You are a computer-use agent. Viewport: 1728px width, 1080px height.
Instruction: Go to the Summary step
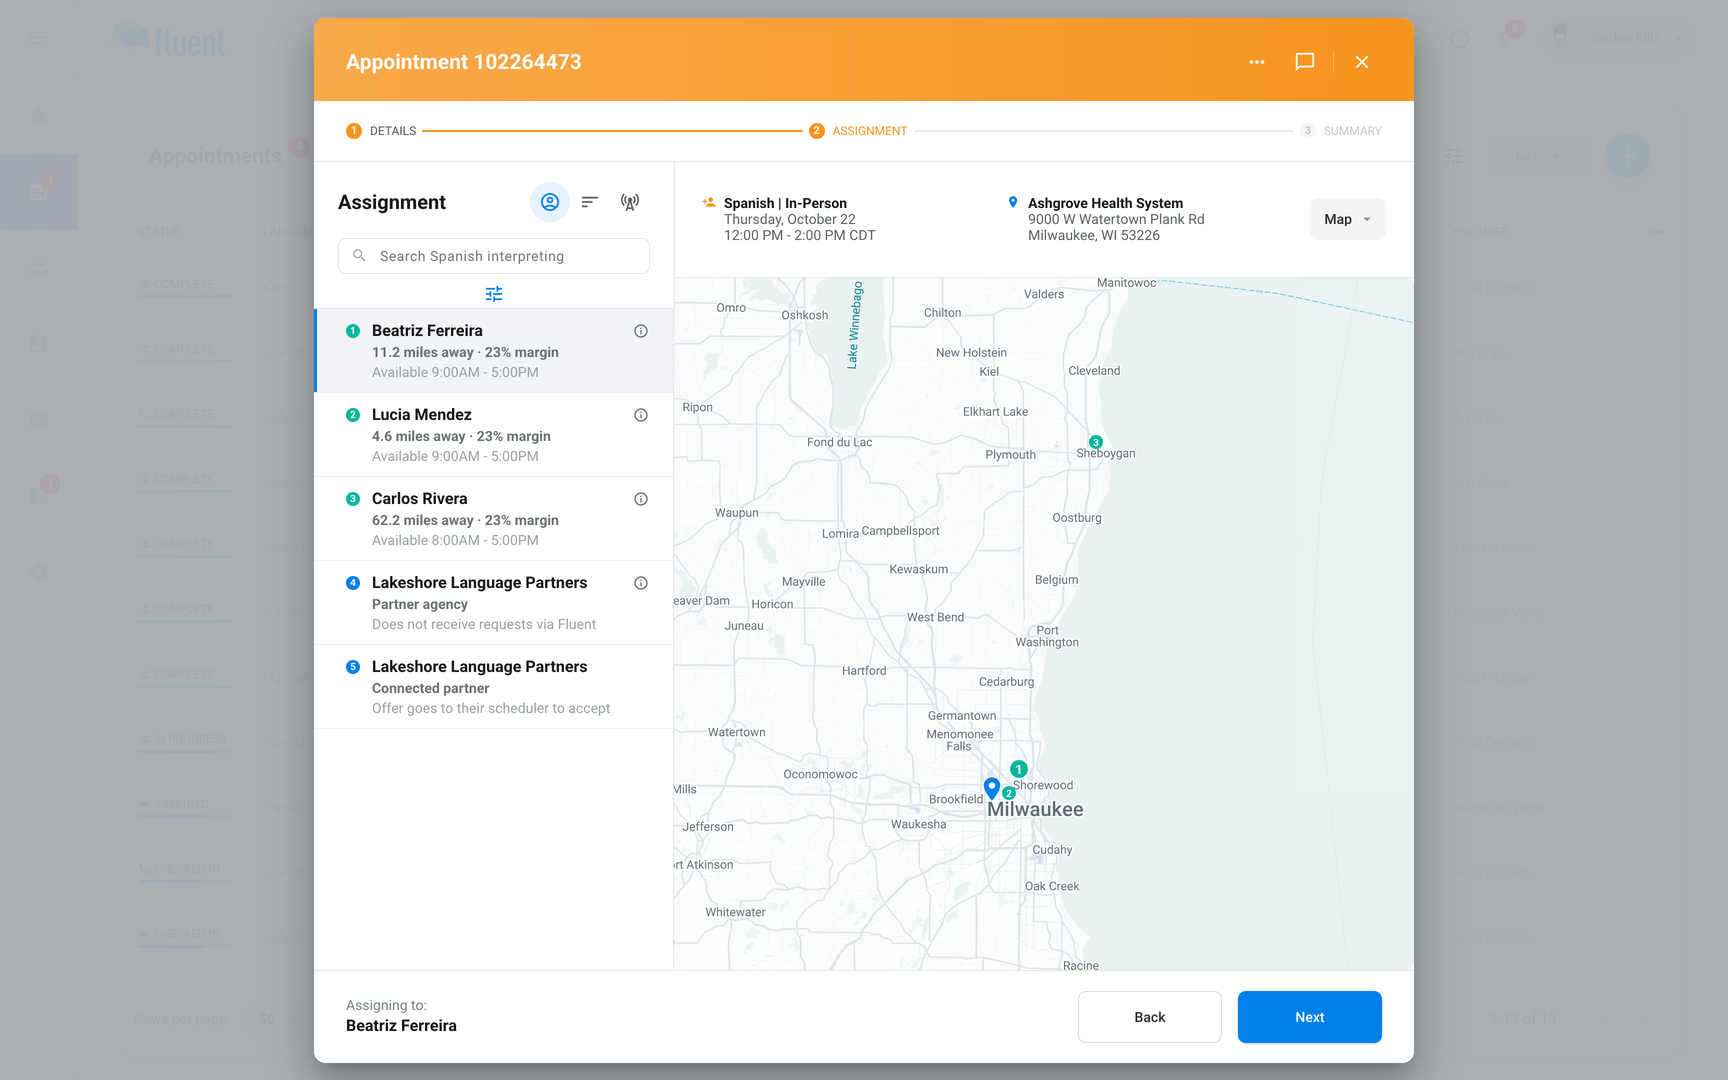point(1341,131)
